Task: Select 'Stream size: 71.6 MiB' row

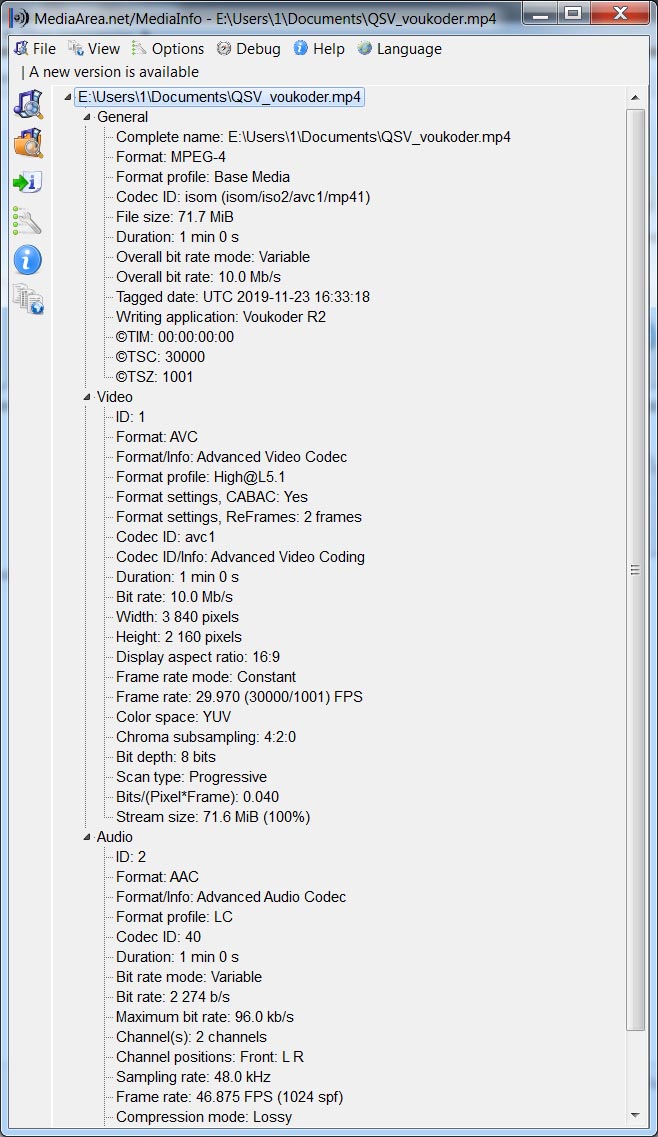Action: tap(213, 817)
